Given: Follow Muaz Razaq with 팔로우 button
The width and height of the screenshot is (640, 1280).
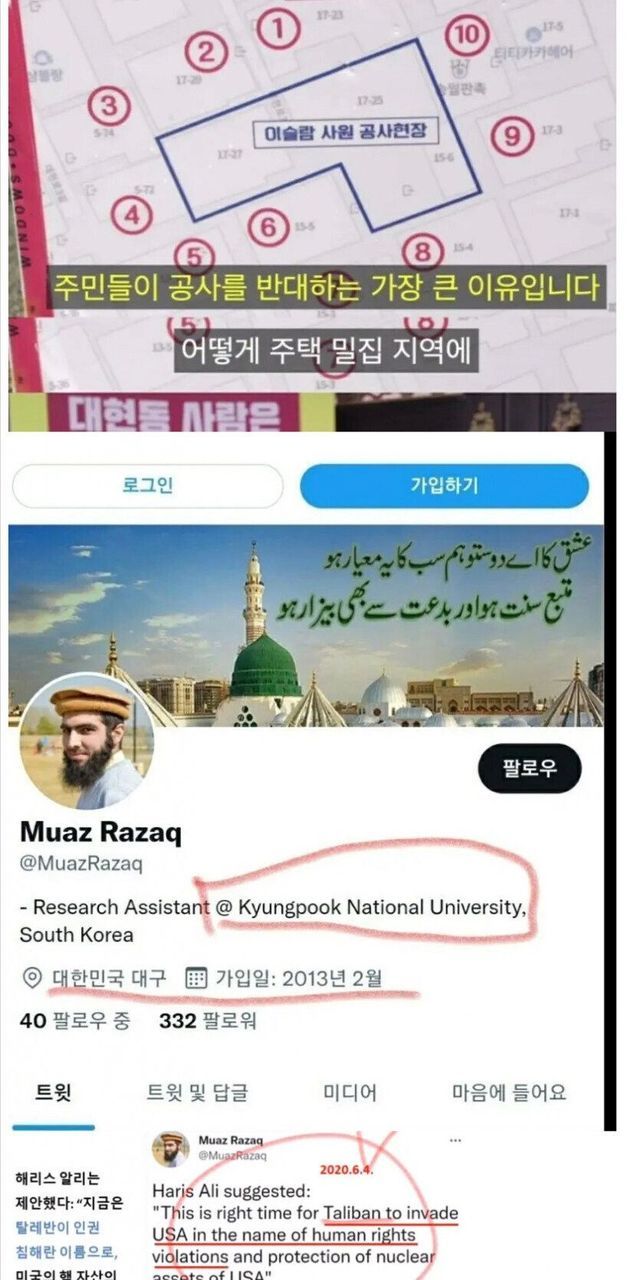Looking at the screenshot, I should 529,768.
